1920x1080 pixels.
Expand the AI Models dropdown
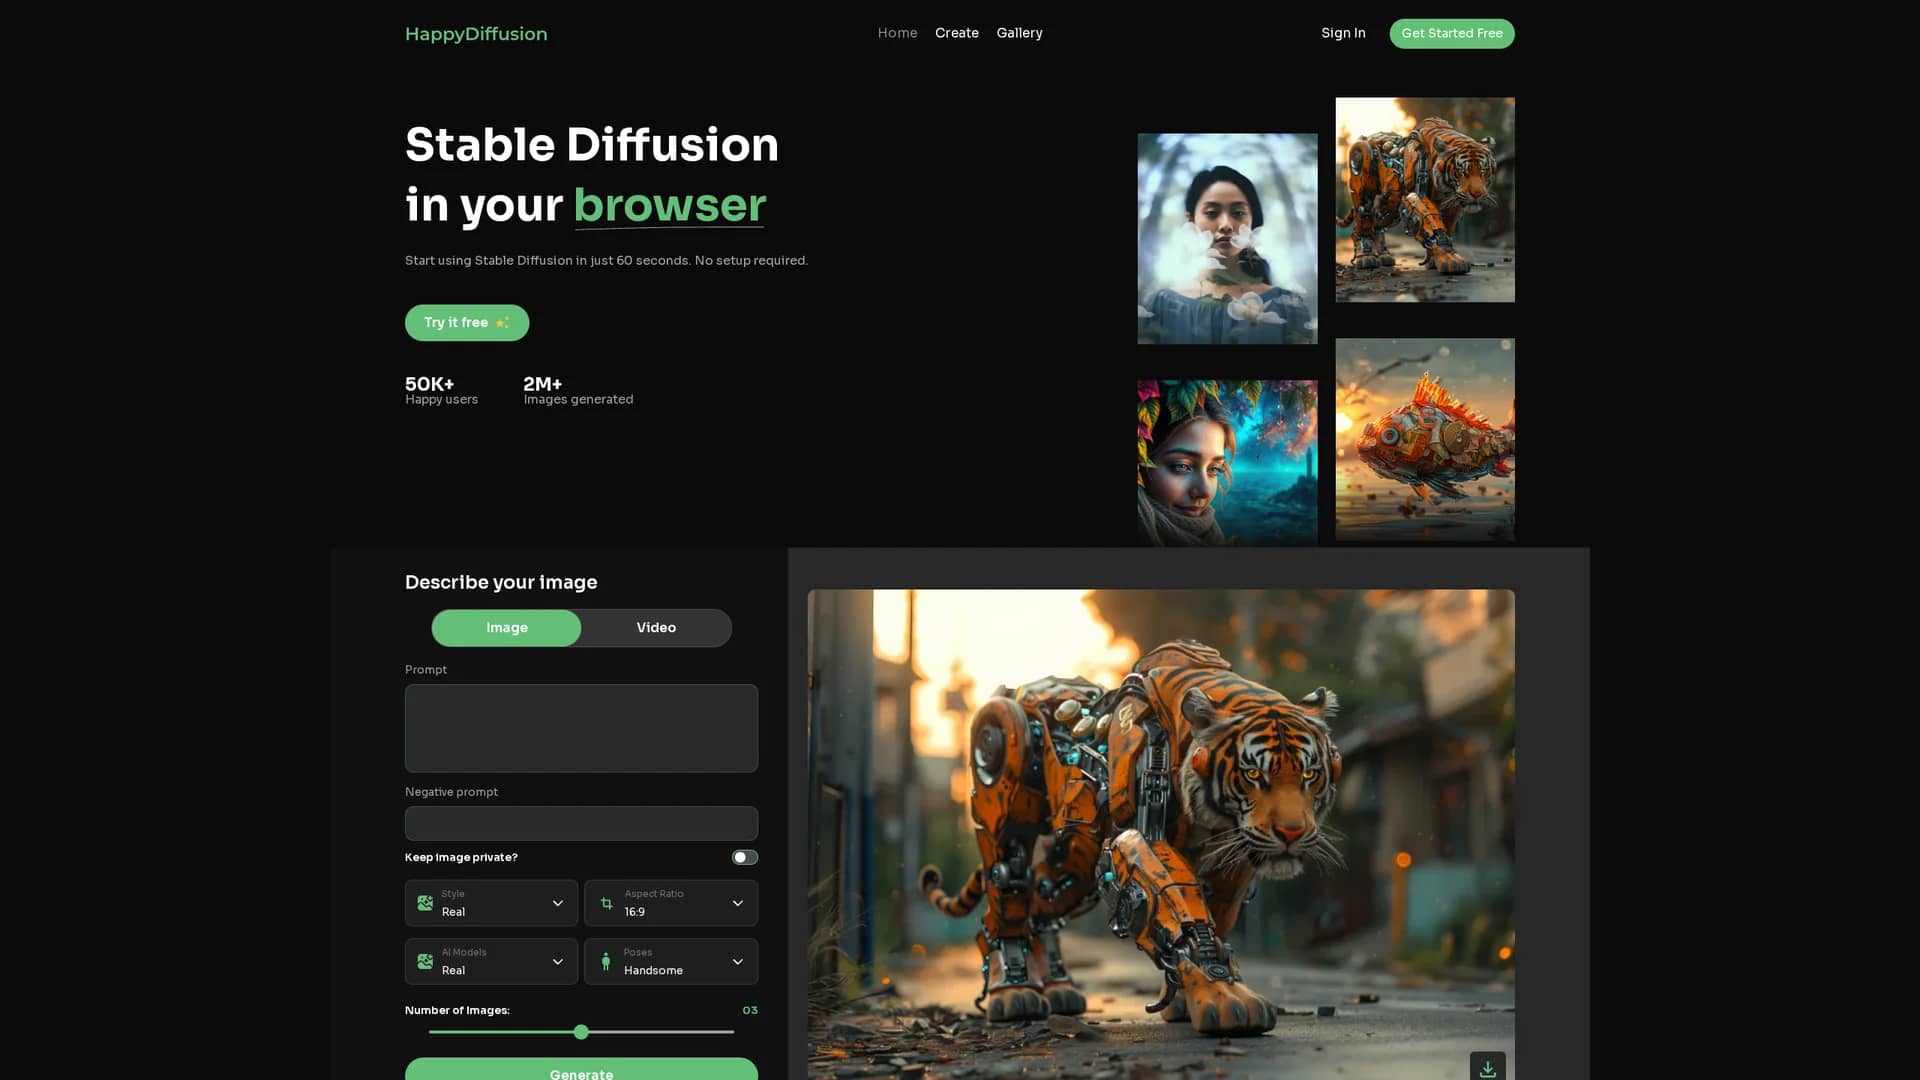click(x=491, y=961)
